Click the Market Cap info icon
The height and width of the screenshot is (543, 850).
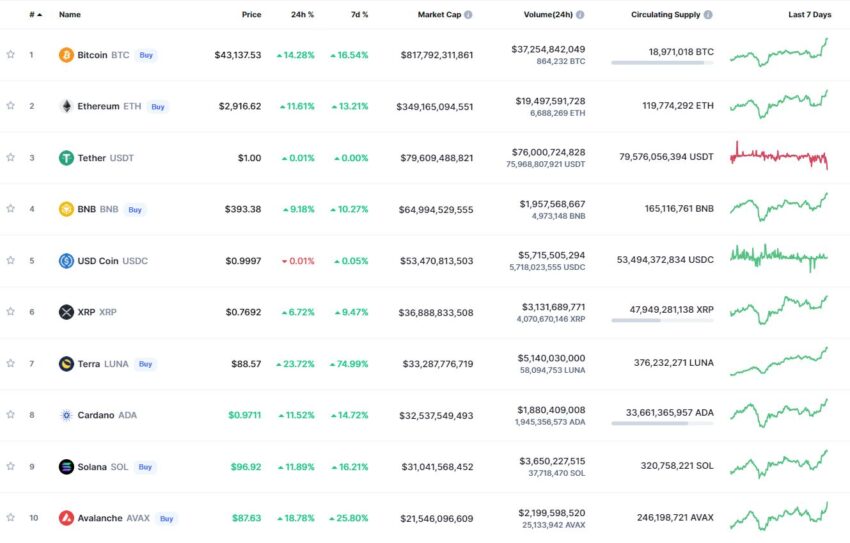coord(468,15)
